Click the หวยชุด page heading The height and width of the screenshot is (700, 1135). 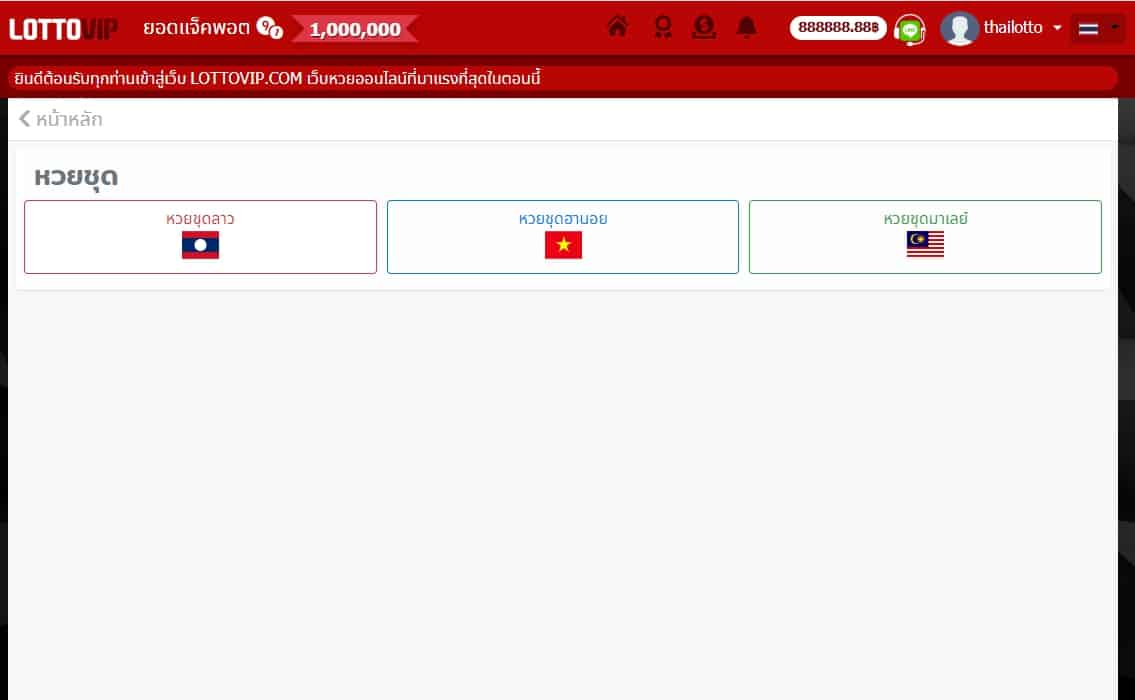(76, 177)
